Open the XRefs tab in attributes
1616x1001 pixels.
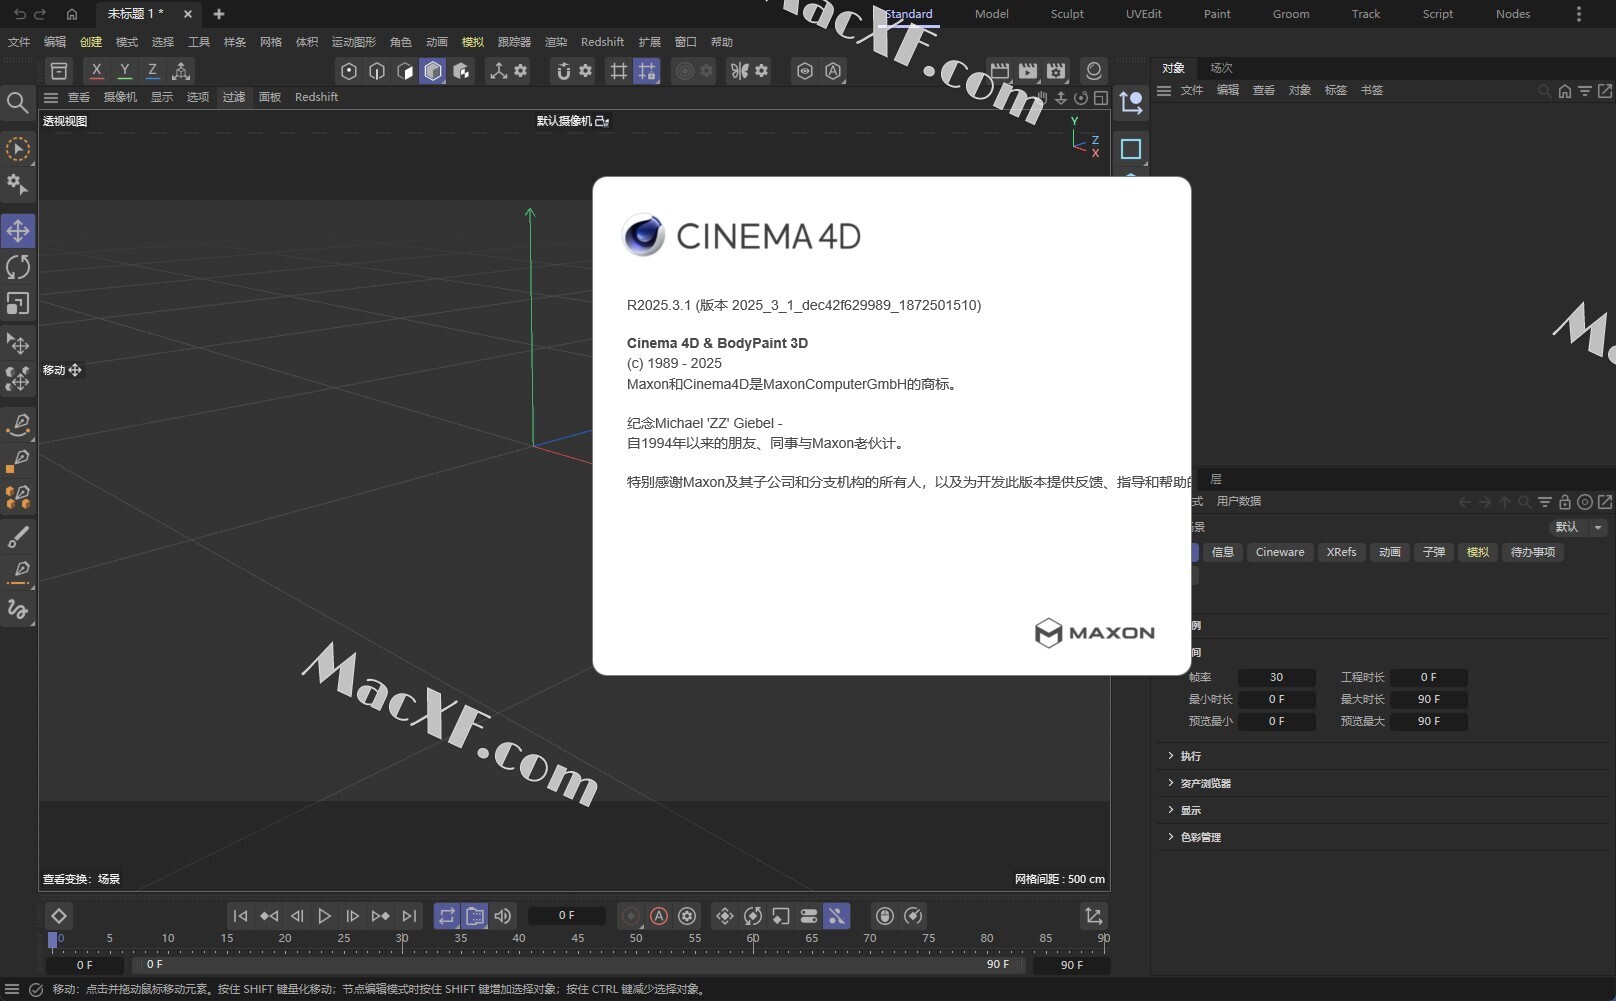[x=1341, y=552]
